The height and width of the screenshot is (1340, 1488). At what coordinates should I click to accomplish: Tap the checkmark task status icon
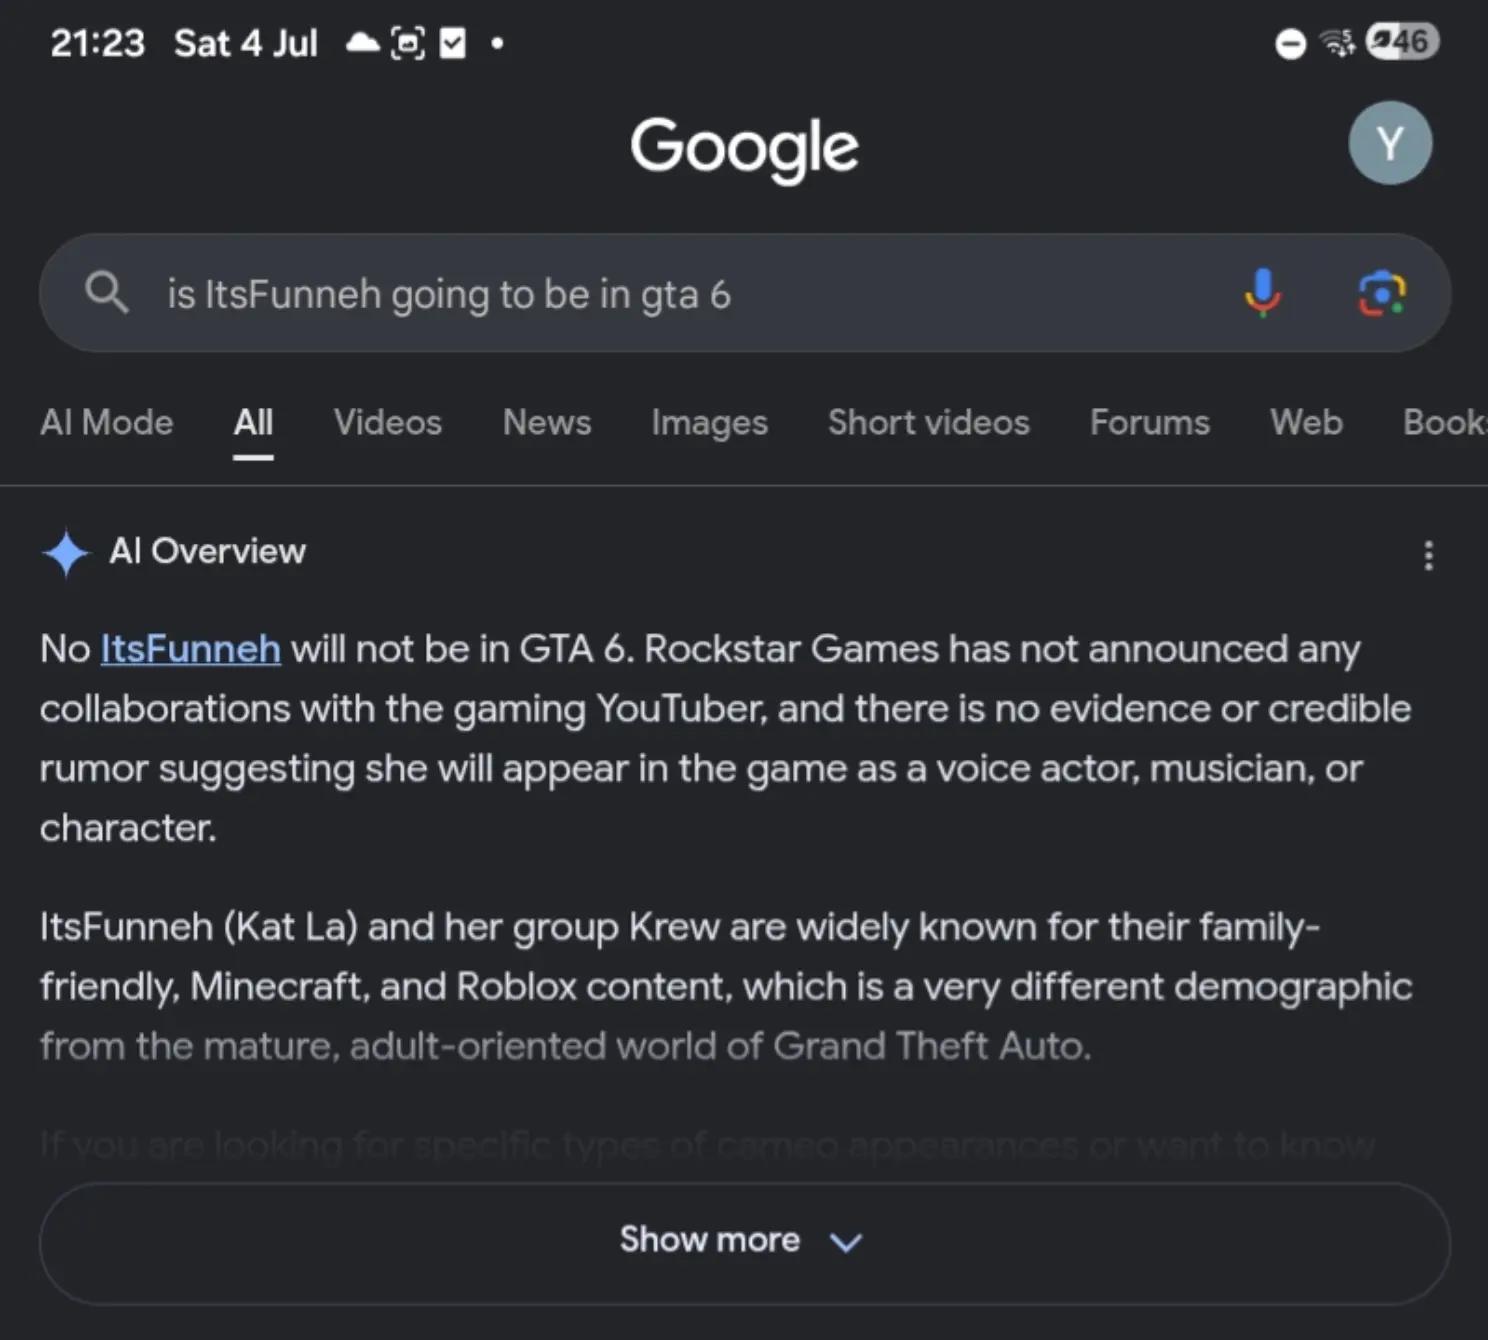click(x=452, y=43)
